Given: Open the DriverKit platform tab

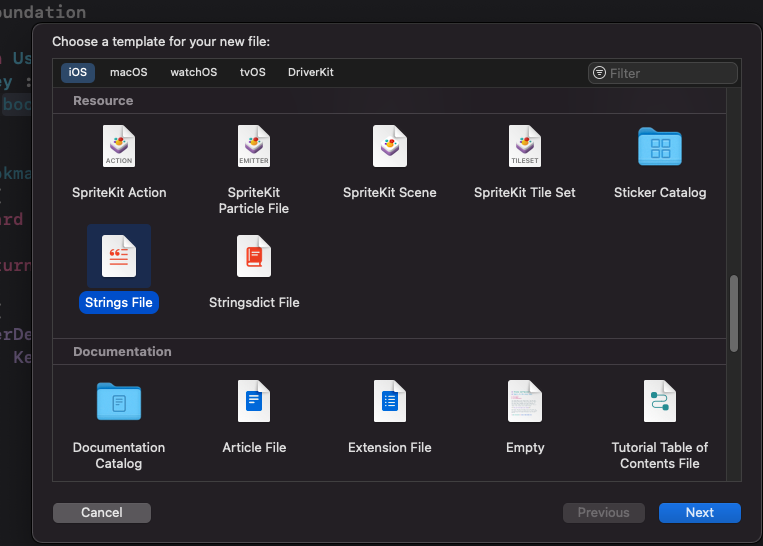Looking at the screenshot, I should [x=311, y=73].
